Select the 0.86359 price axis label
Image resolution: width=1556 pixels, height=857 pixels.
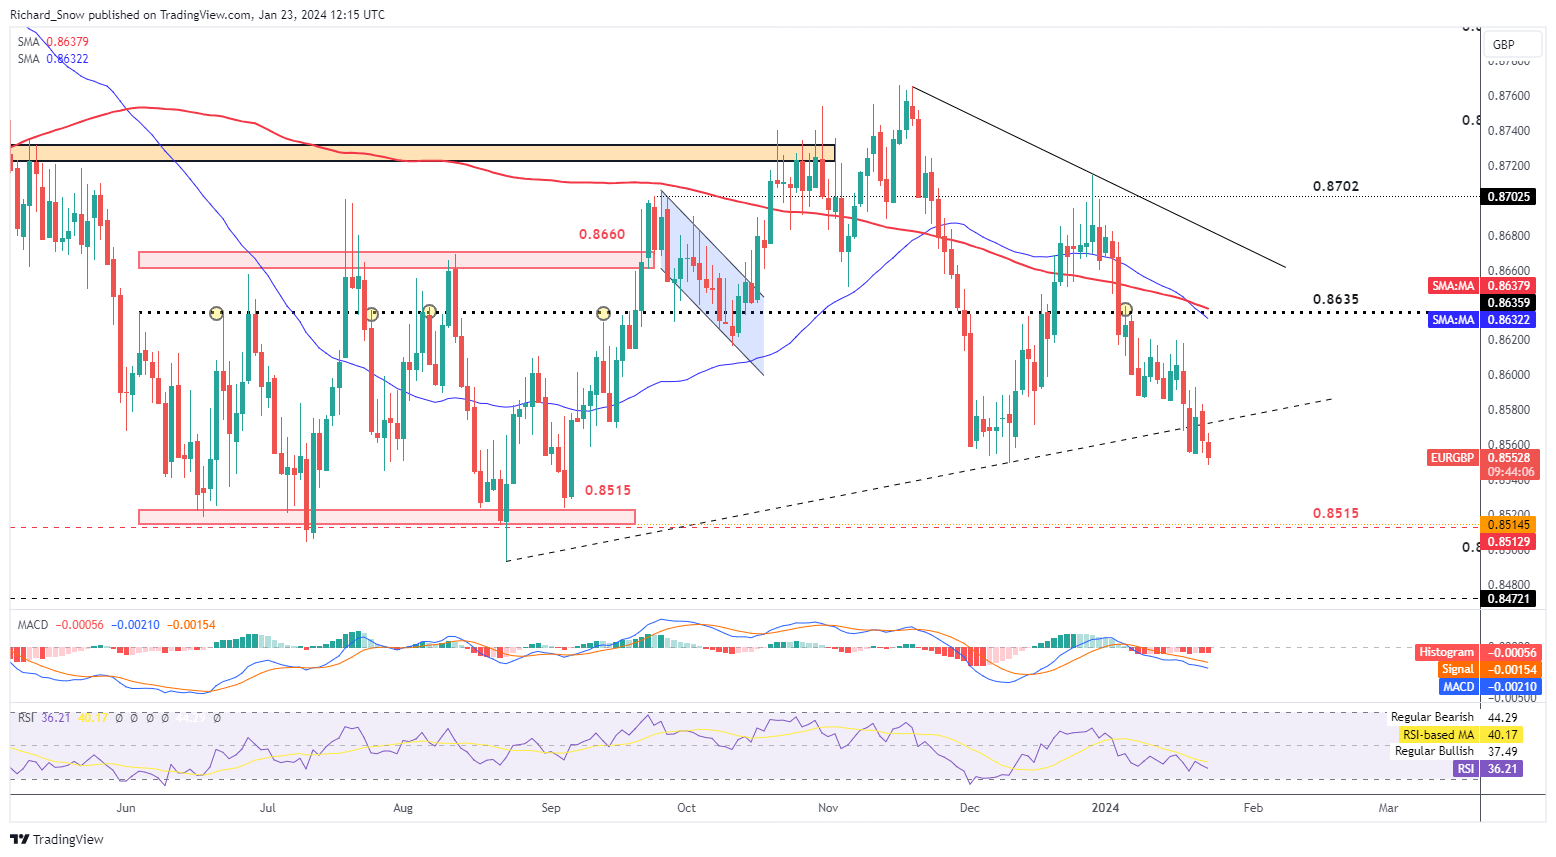click(x=1510, y=303)
